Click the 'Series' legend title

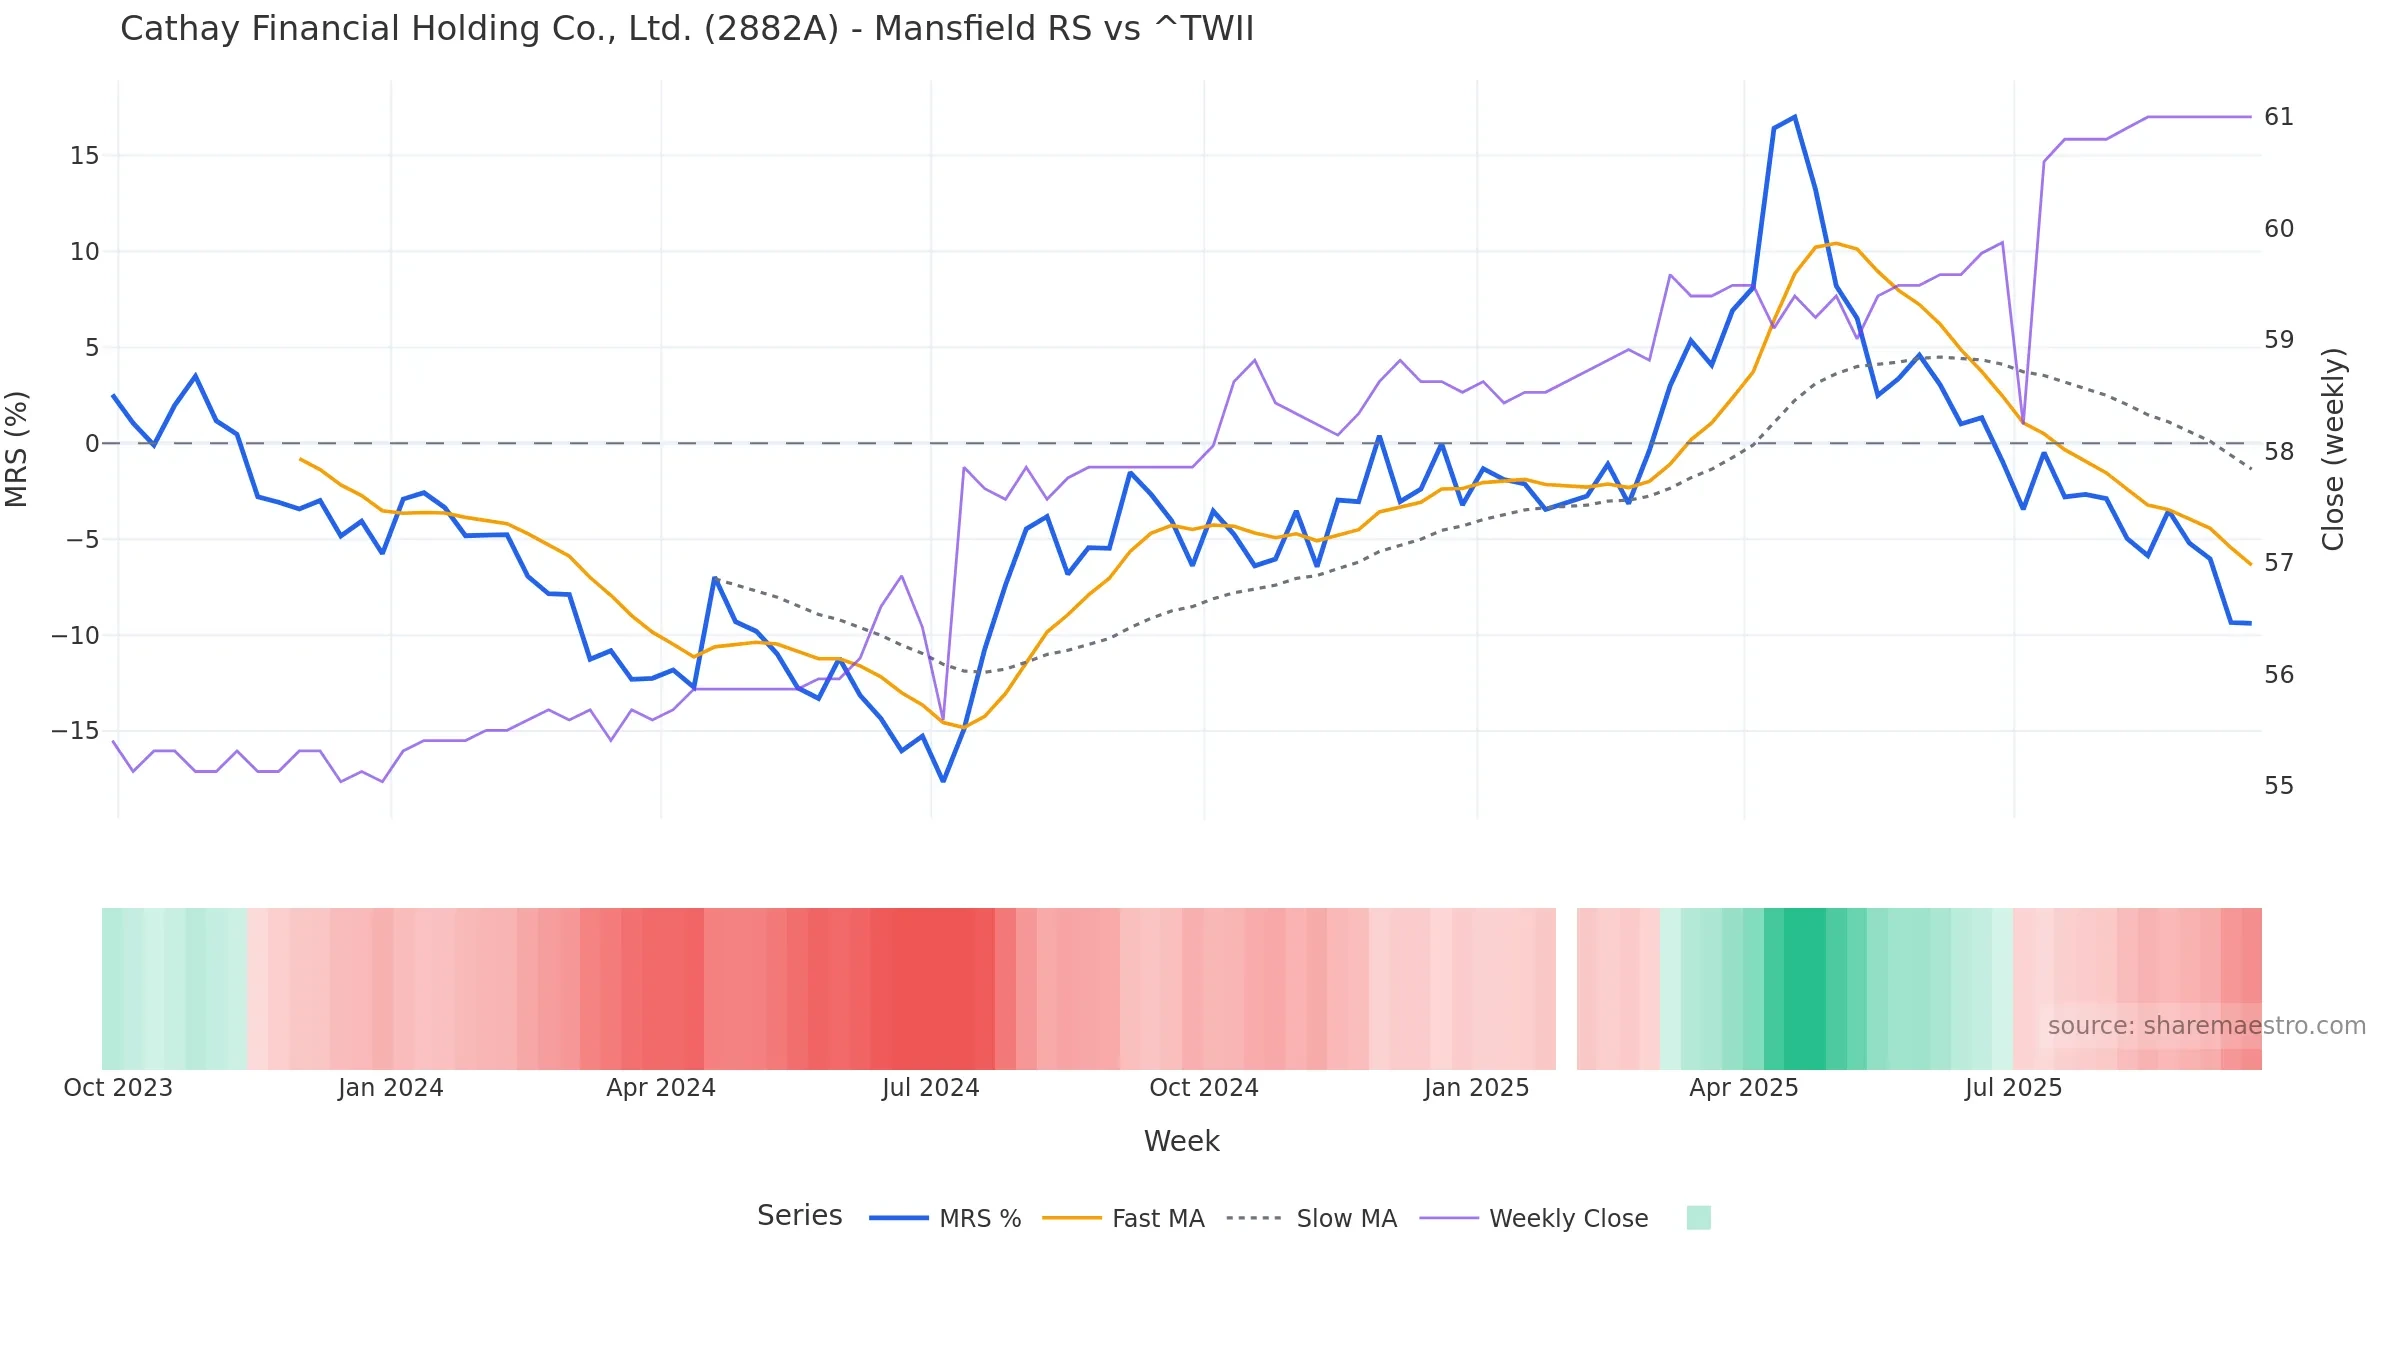click(x=799, y=1216)
